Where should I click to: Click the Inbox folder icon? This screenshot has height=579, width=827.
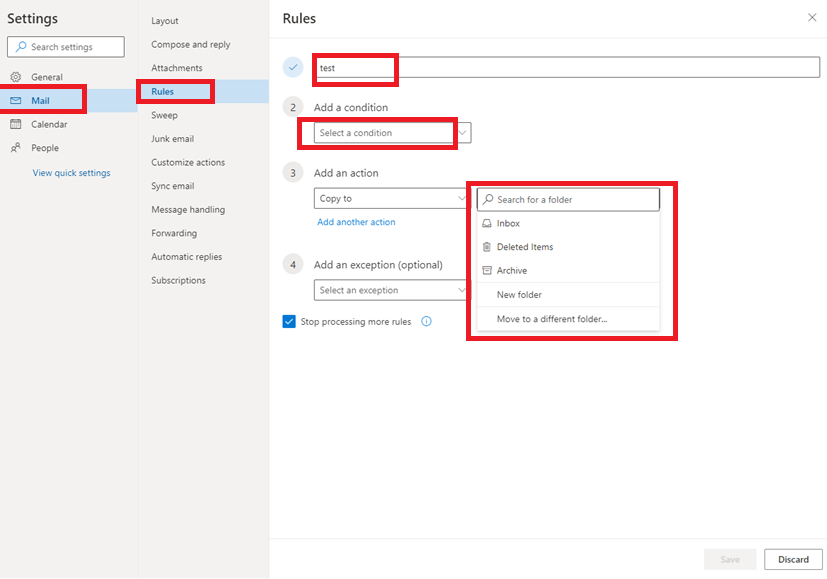click(x=487, y=224)
